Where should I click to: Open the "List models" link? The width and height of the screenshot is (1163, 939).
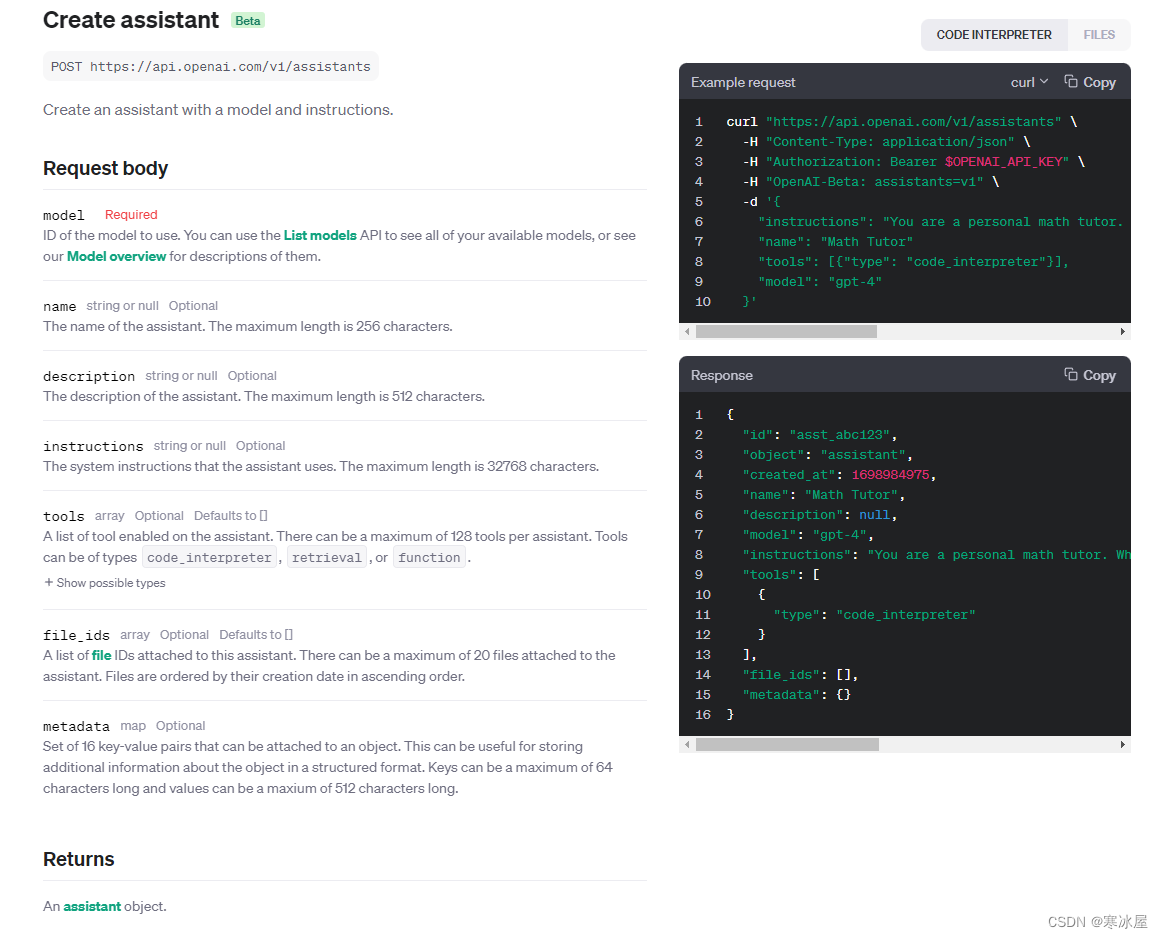320,235
